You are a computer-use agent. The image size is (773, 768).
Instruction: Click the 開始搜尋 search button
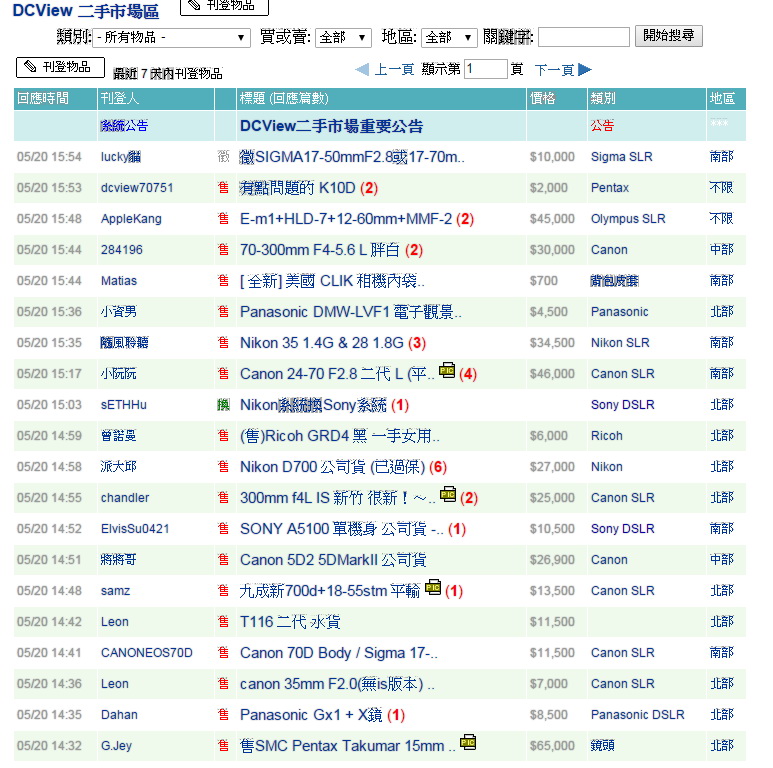click(668, 36)
